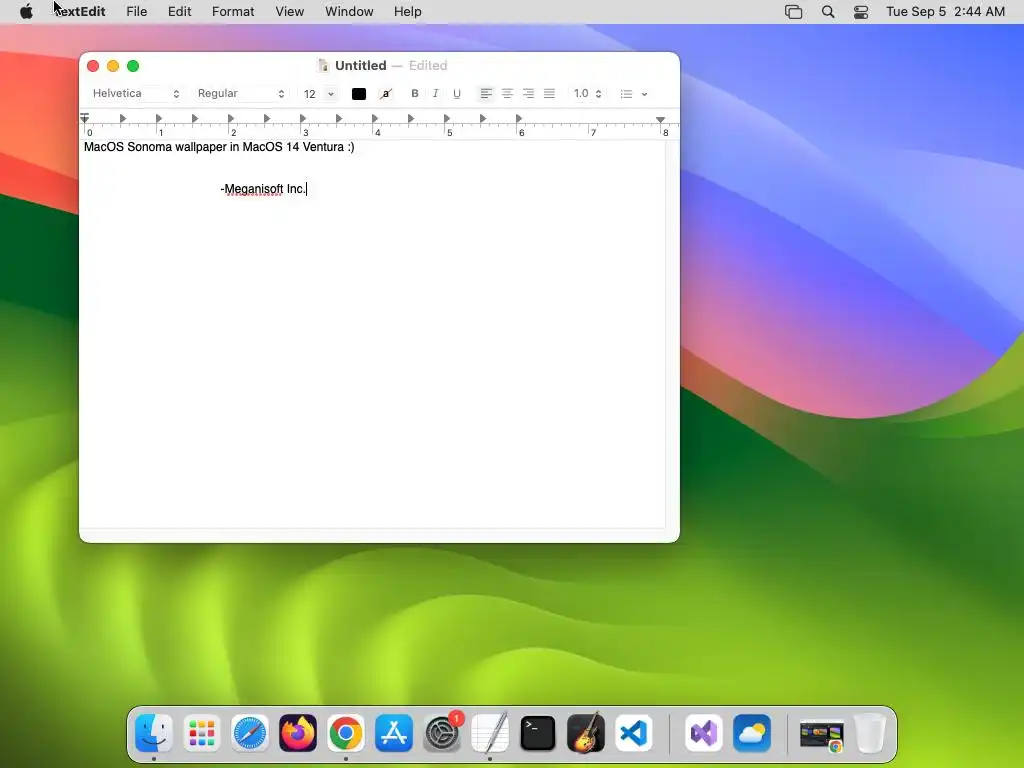Open the Window menu
This screenshot has height=768, width=1024.
(349, 12)
